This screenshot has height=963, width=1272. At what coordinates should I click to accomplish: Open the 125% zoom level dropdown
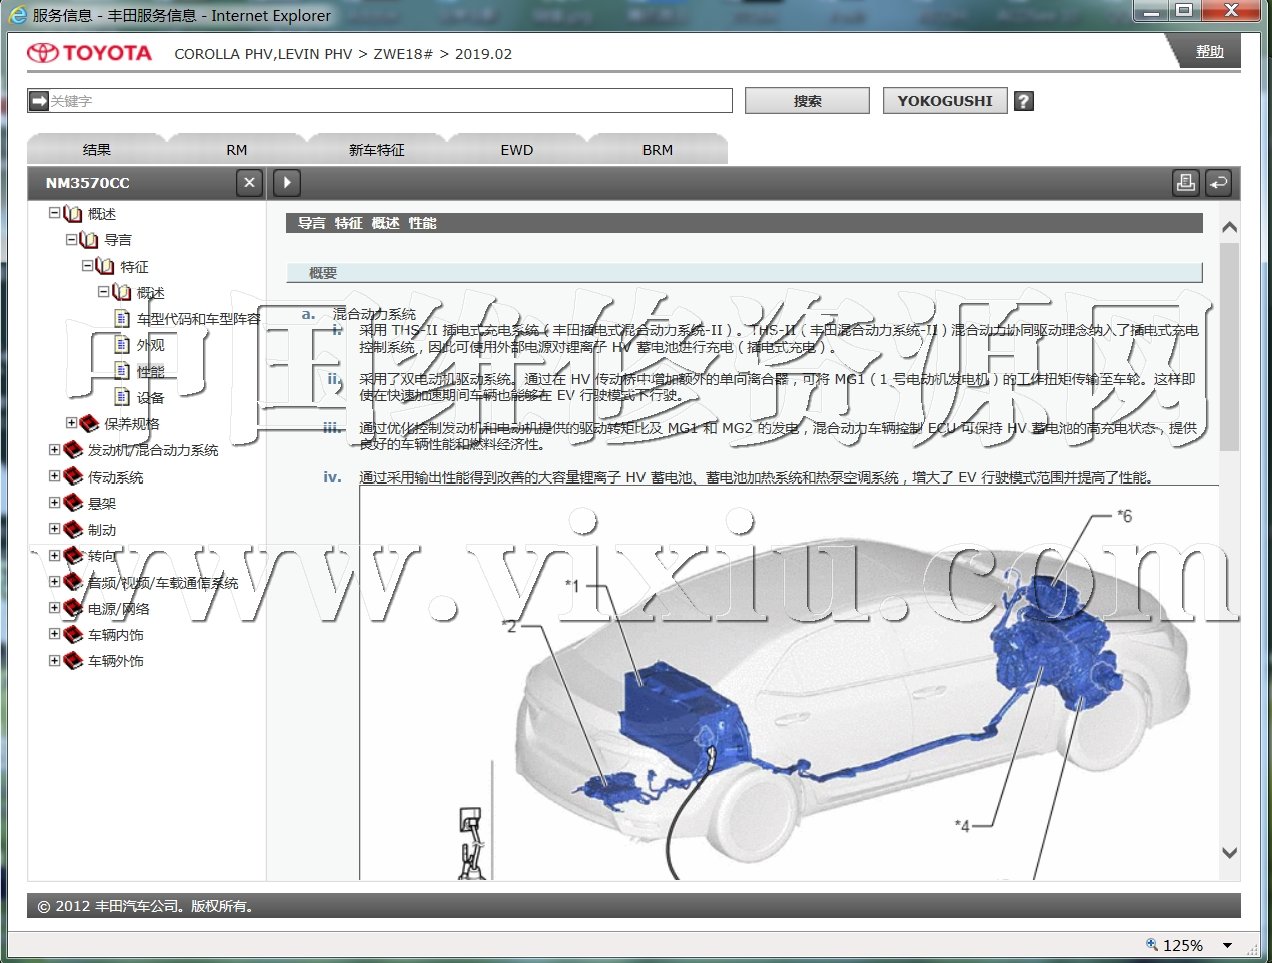[1227, 945]
